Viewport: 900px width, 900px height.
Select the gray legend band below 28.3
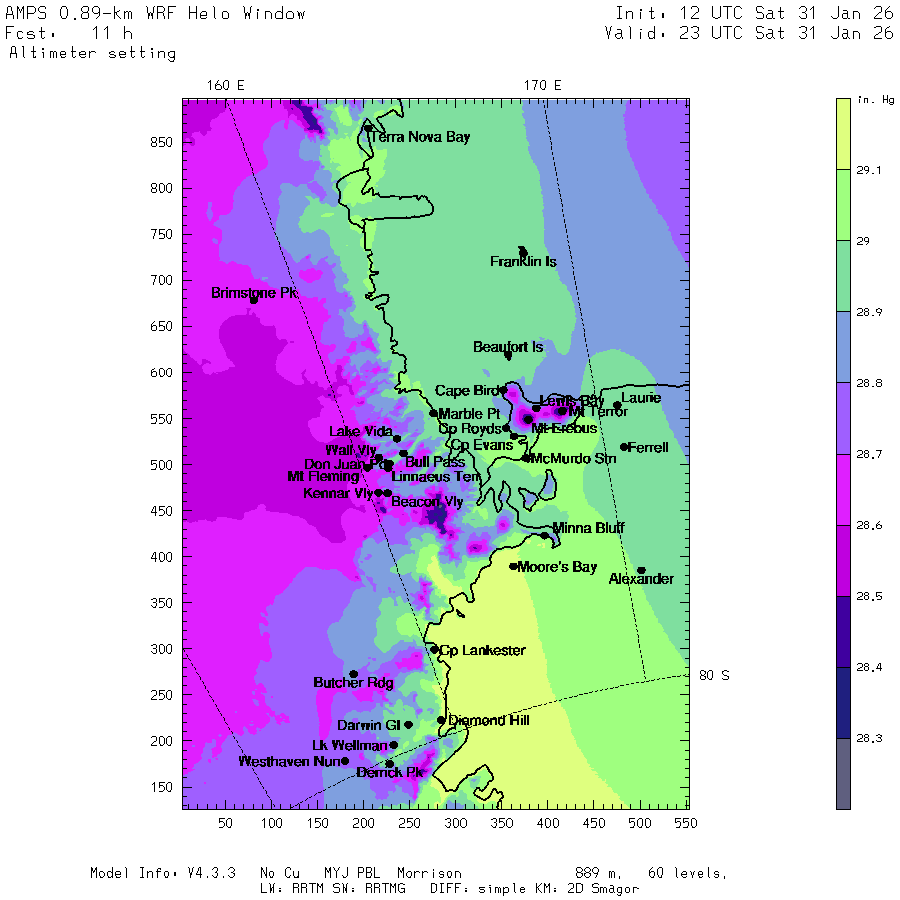point(843,774)
